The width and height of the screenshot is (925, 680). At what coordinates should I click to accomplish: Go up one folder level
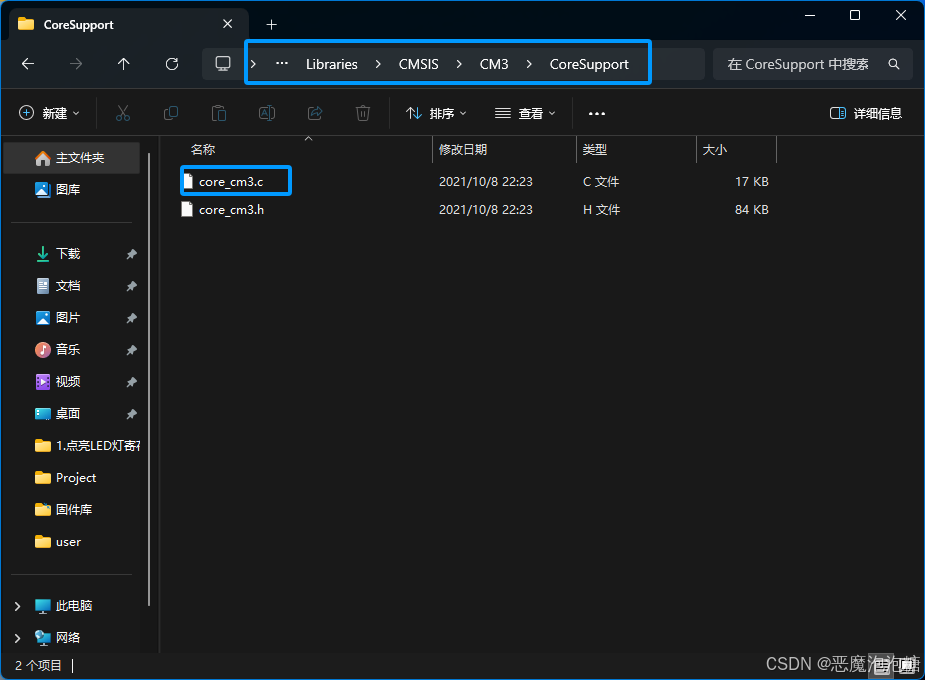pos(123,64)
